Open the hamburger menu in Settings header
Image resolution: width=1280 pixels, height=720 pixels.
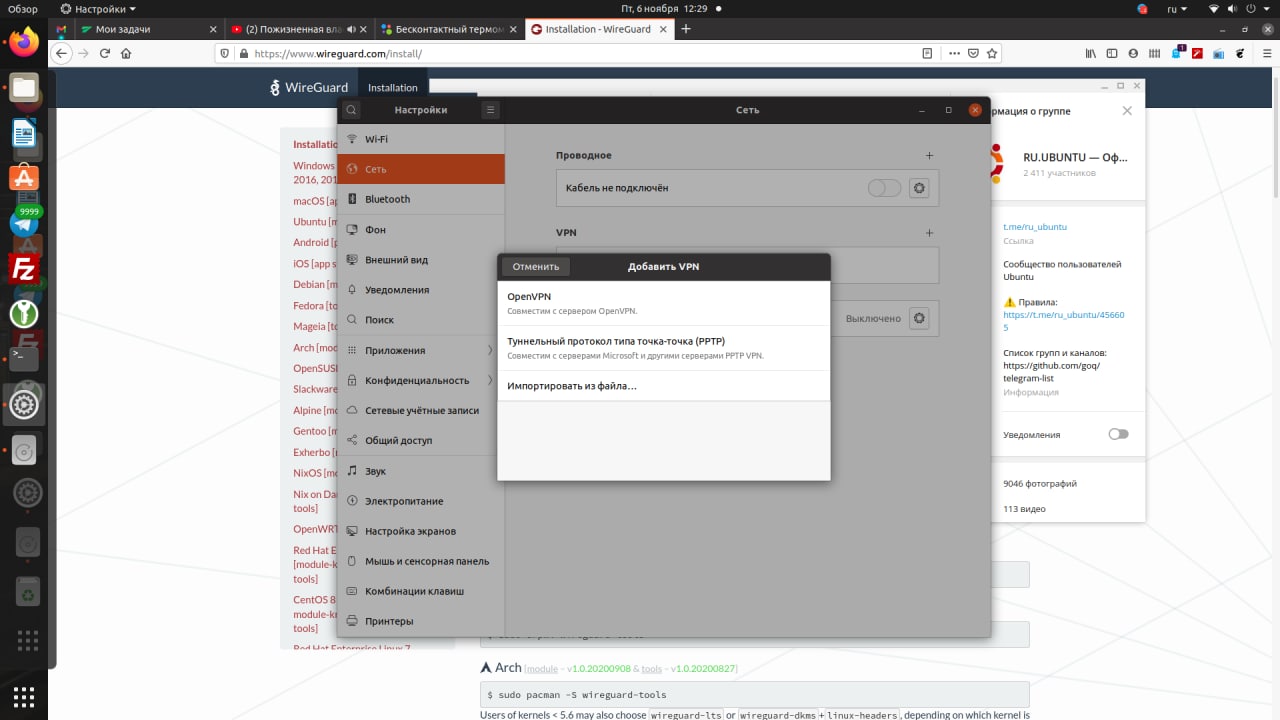490,110
